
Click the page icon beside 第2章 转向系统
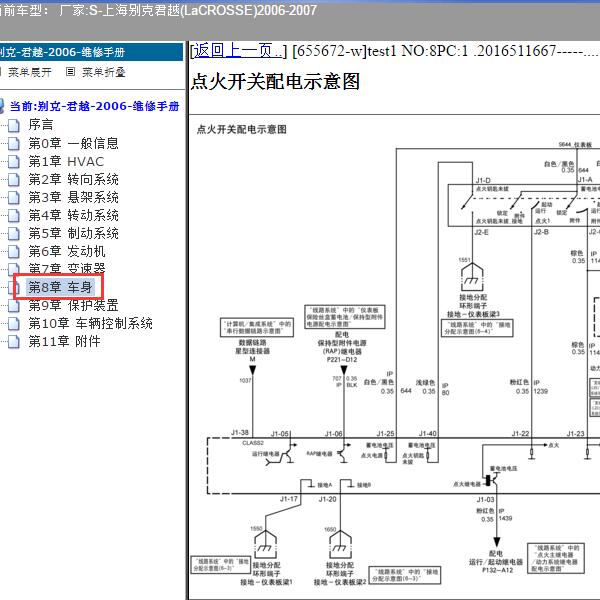[x=13, y=179]
